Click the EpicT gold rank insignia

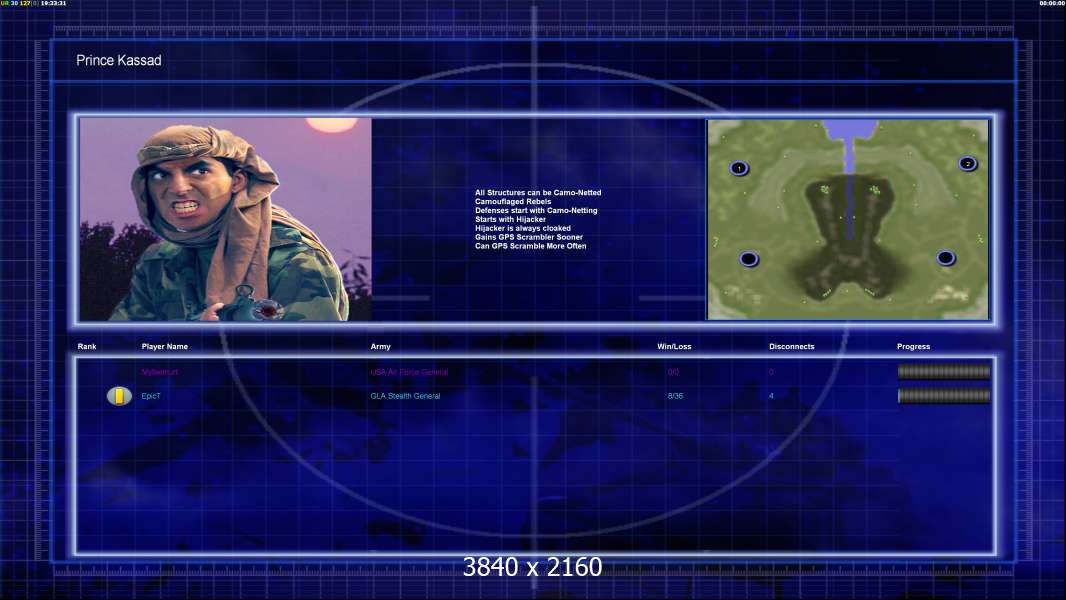[x=119, y=395]
